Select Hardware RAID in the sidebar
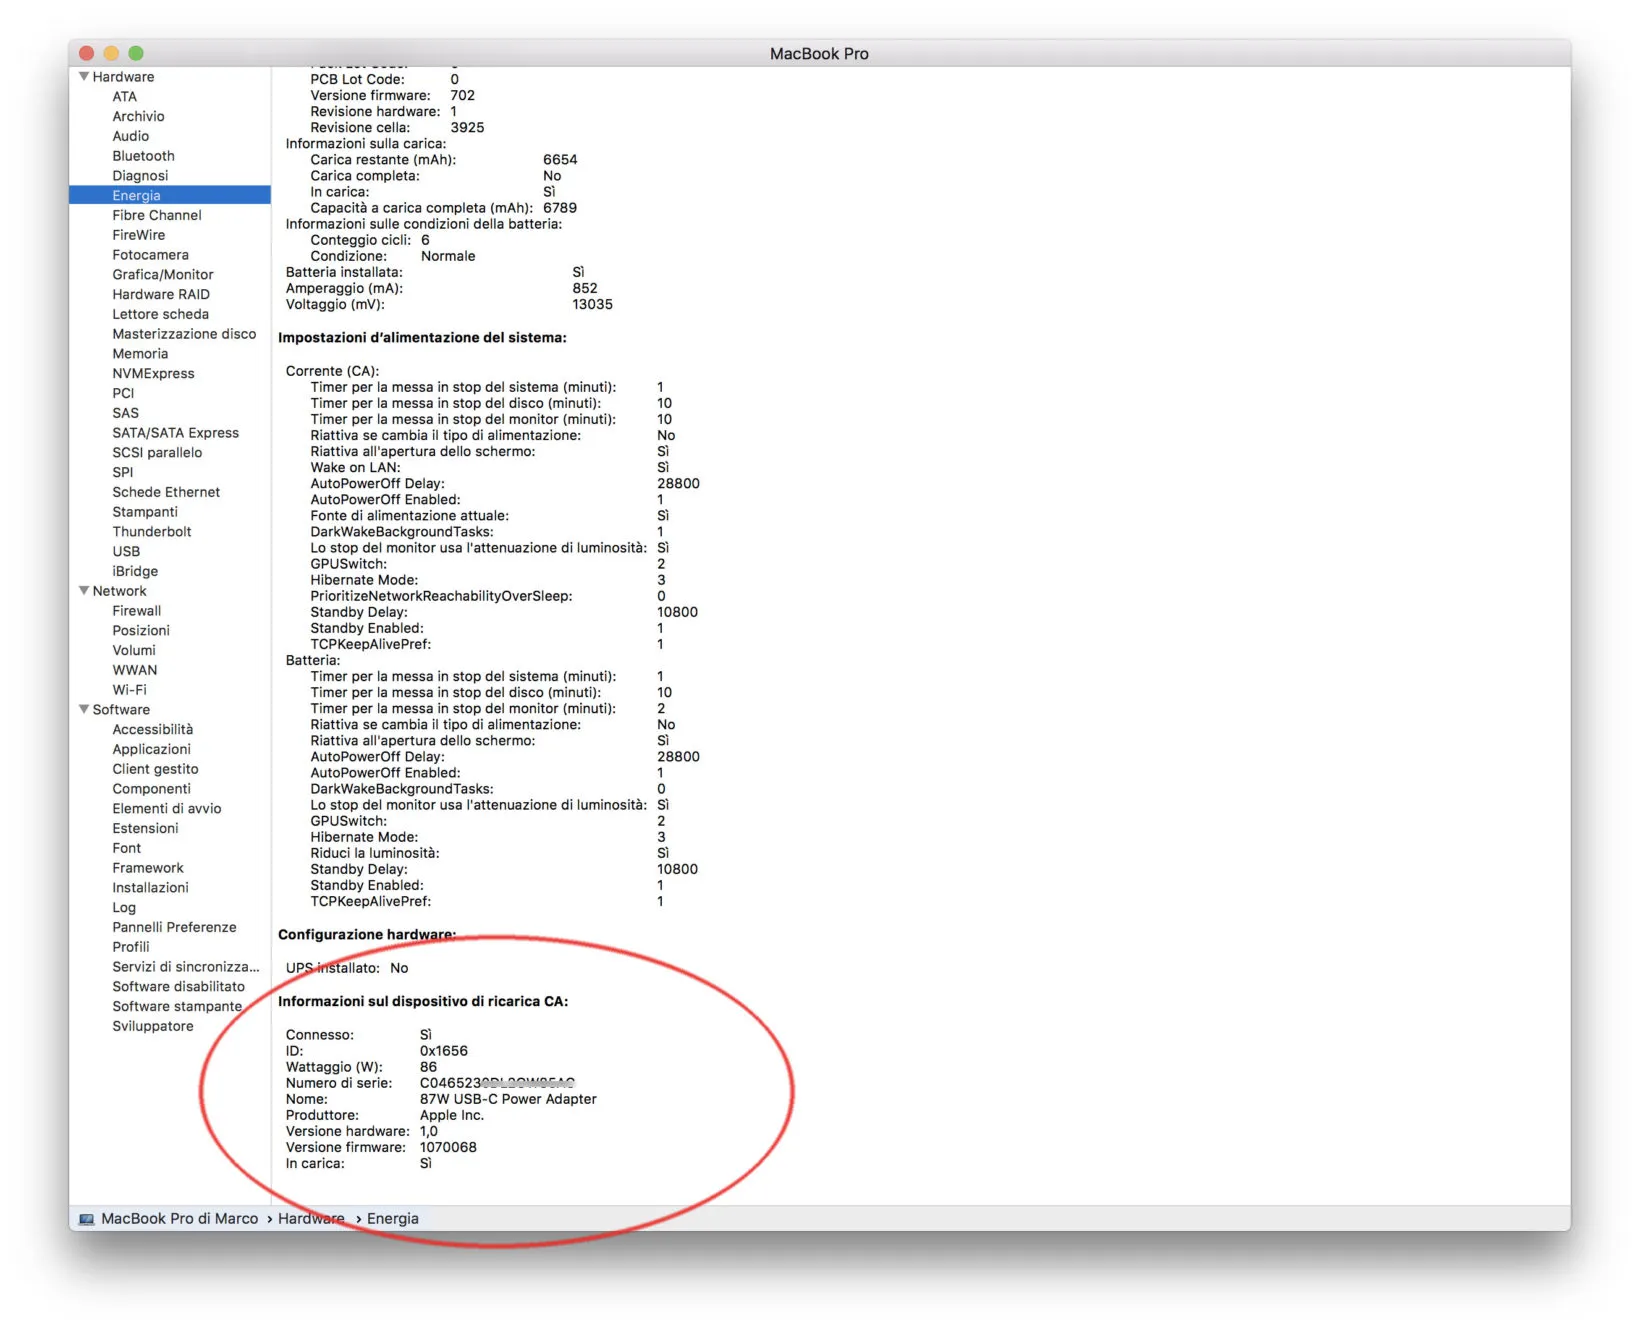Screen dimensions: 1640x1330 pyautogui.click(x=161, y=295)
